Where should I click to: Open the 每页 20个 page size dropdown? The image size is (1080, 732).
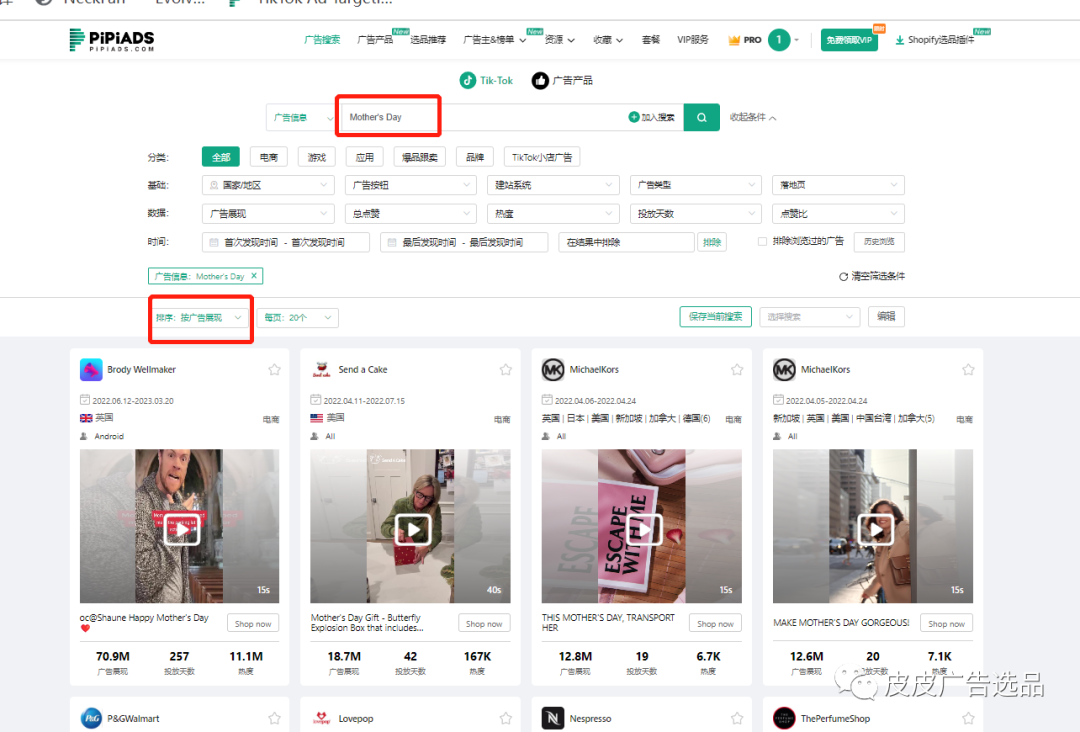click(297, 317)
